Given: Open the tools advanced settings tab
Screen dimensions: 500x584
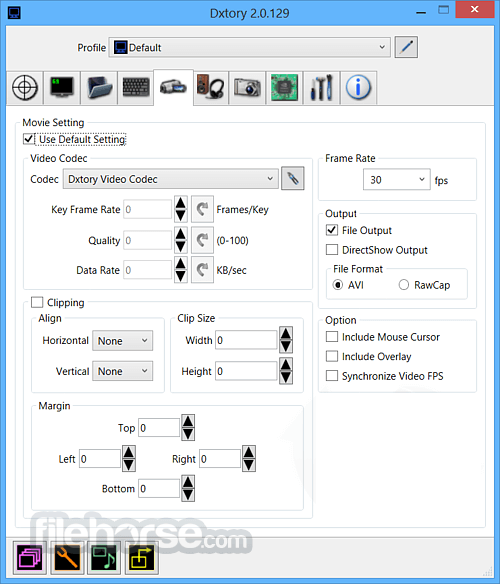Looking at the screenshot, I should click(x=322, y=88).
